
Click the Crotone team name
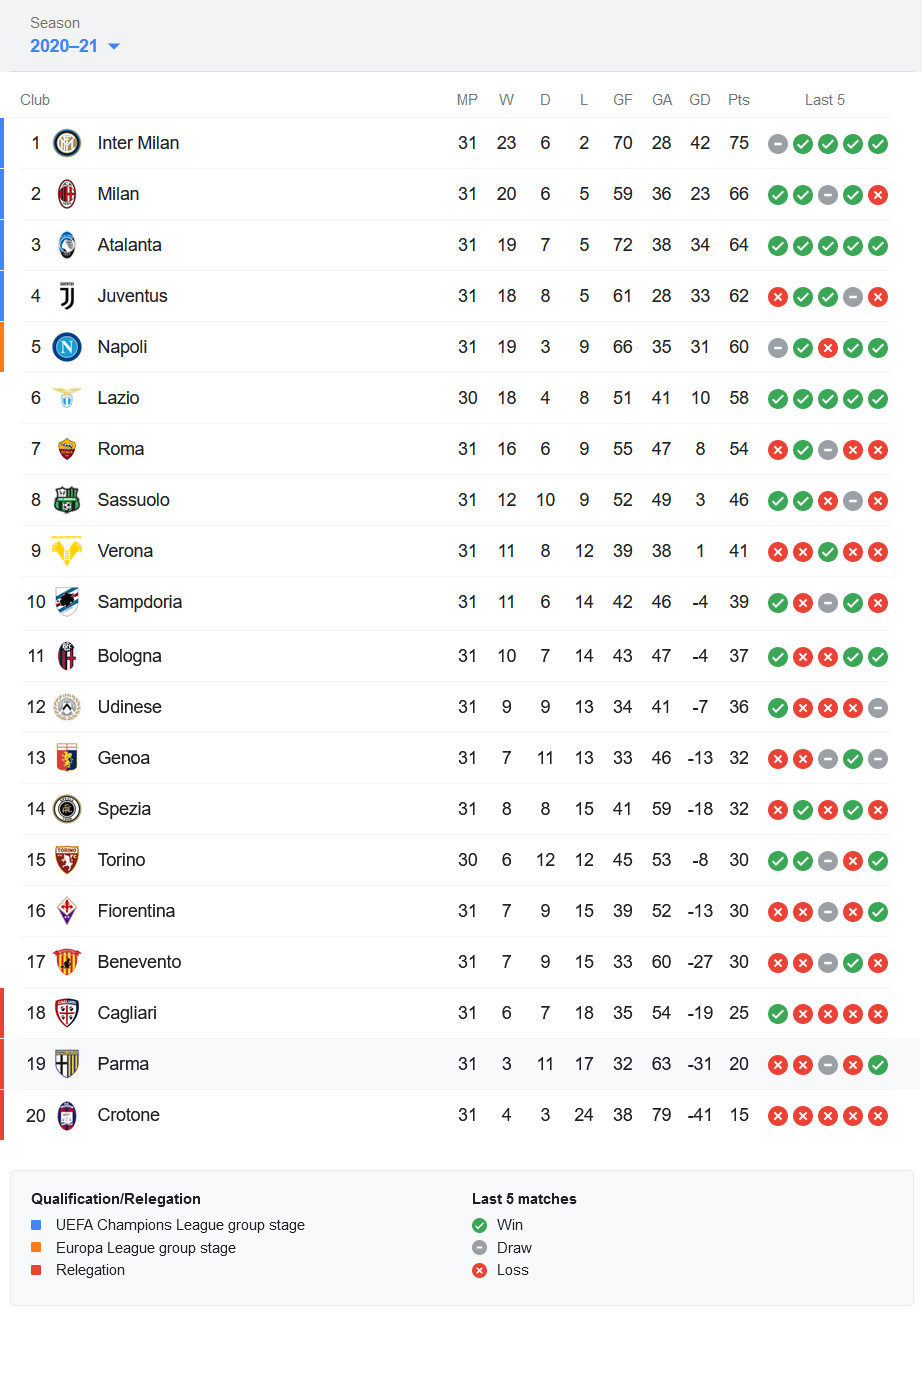128,1115
